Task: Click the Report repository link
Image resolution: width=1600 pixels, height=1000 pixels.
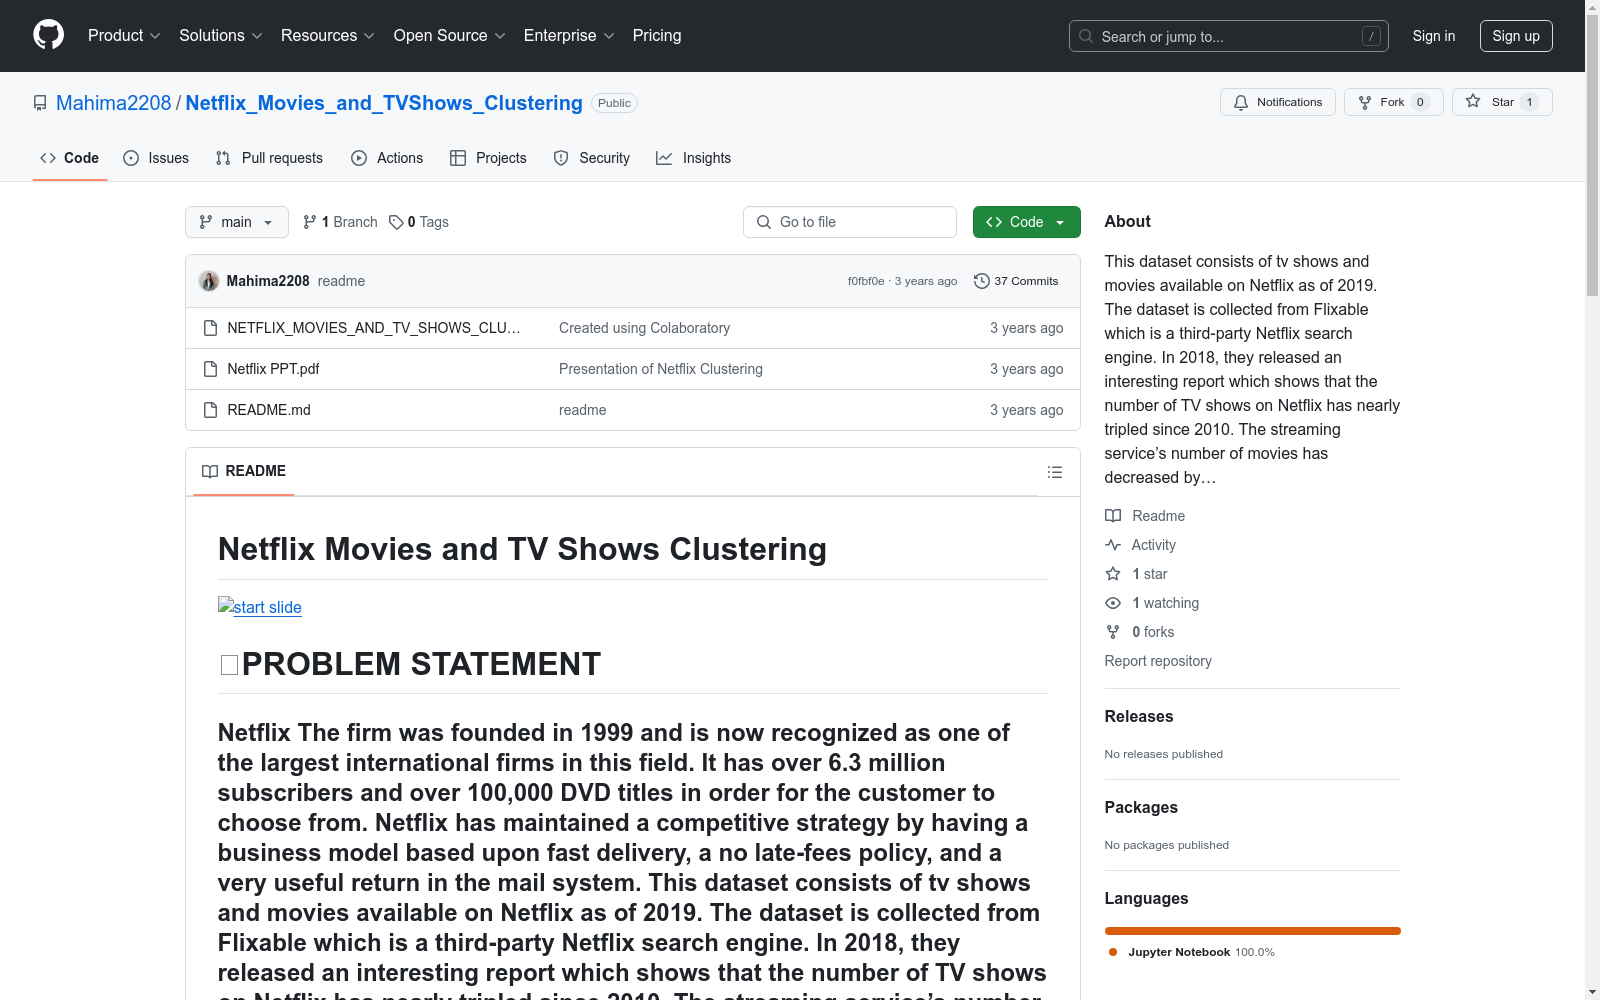Action: click(x=1158, y=661)
